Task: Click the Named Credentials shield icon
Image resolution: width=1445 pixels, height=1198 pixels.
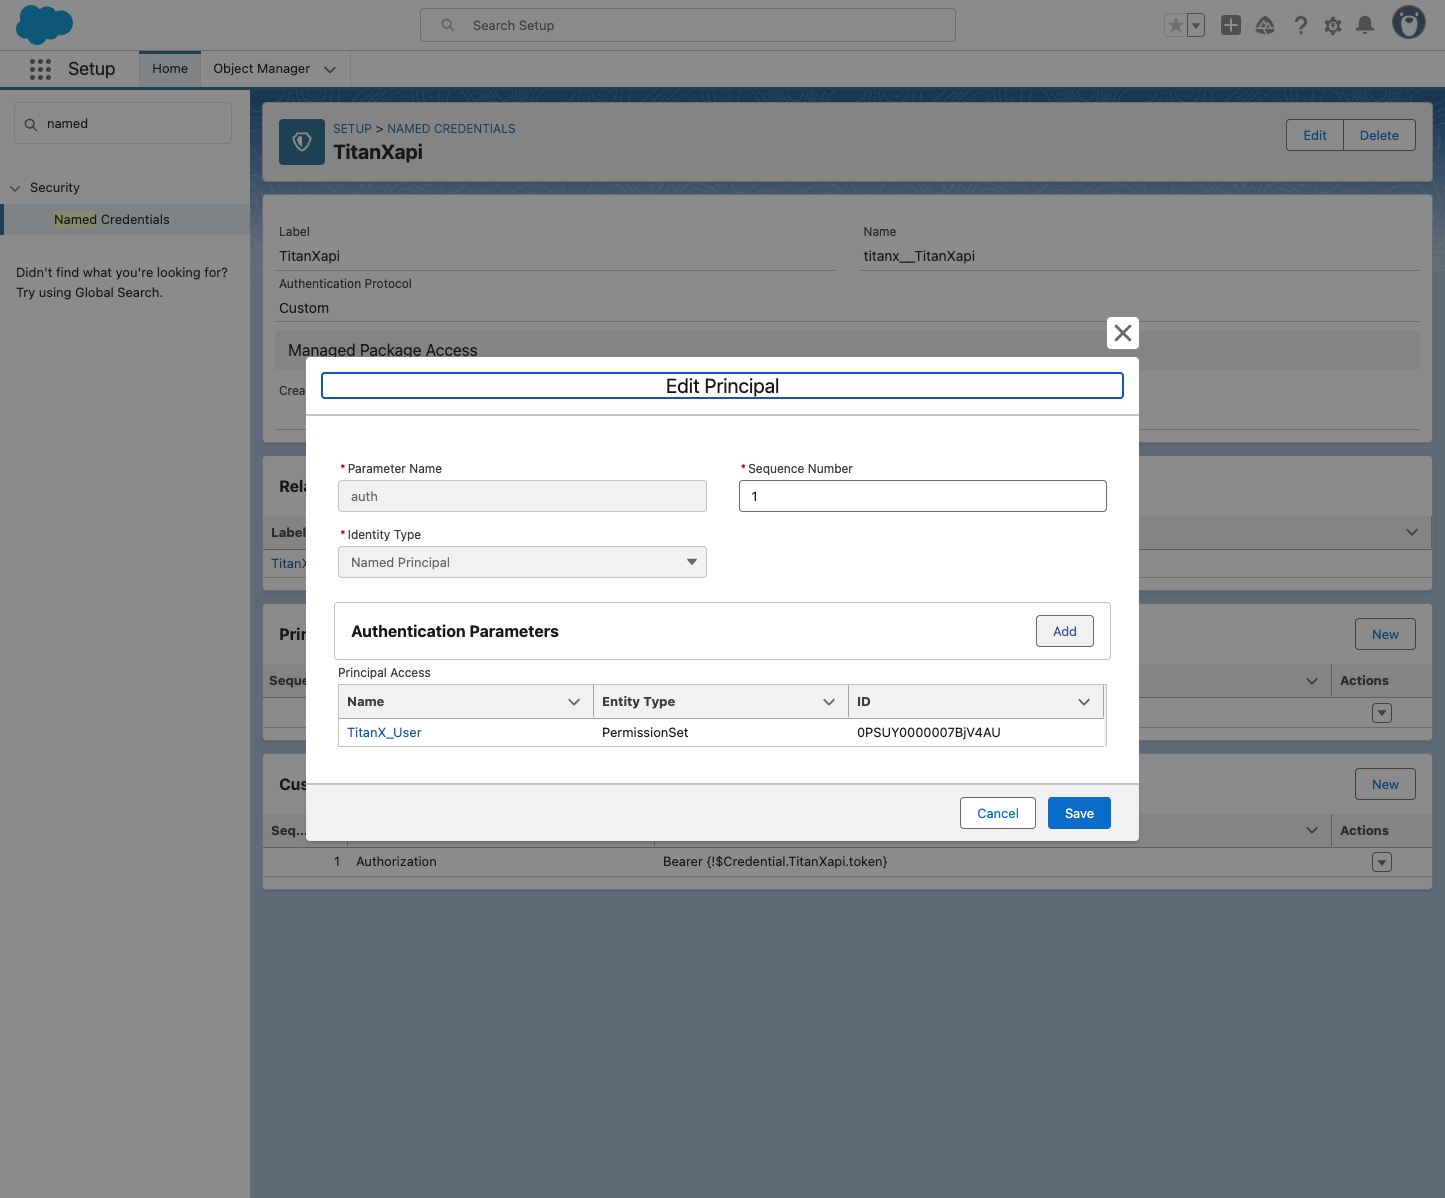Action: point(302,142)
